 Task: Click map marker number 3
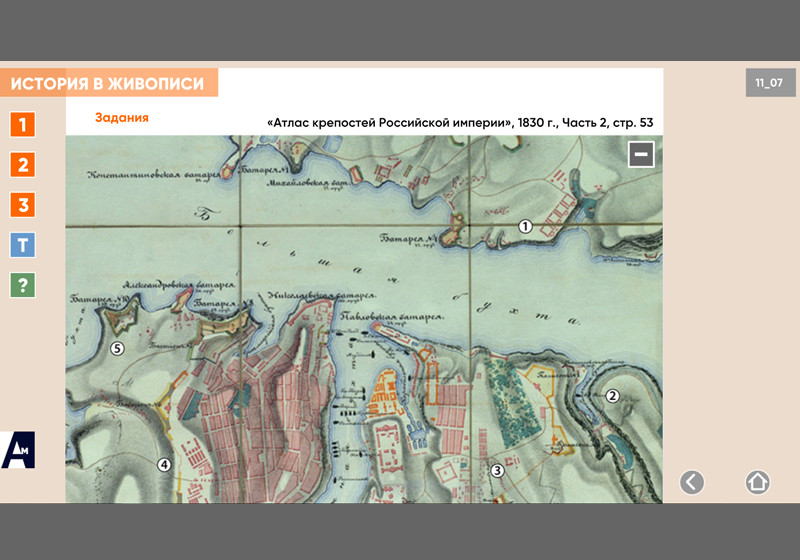coord(496,470)
